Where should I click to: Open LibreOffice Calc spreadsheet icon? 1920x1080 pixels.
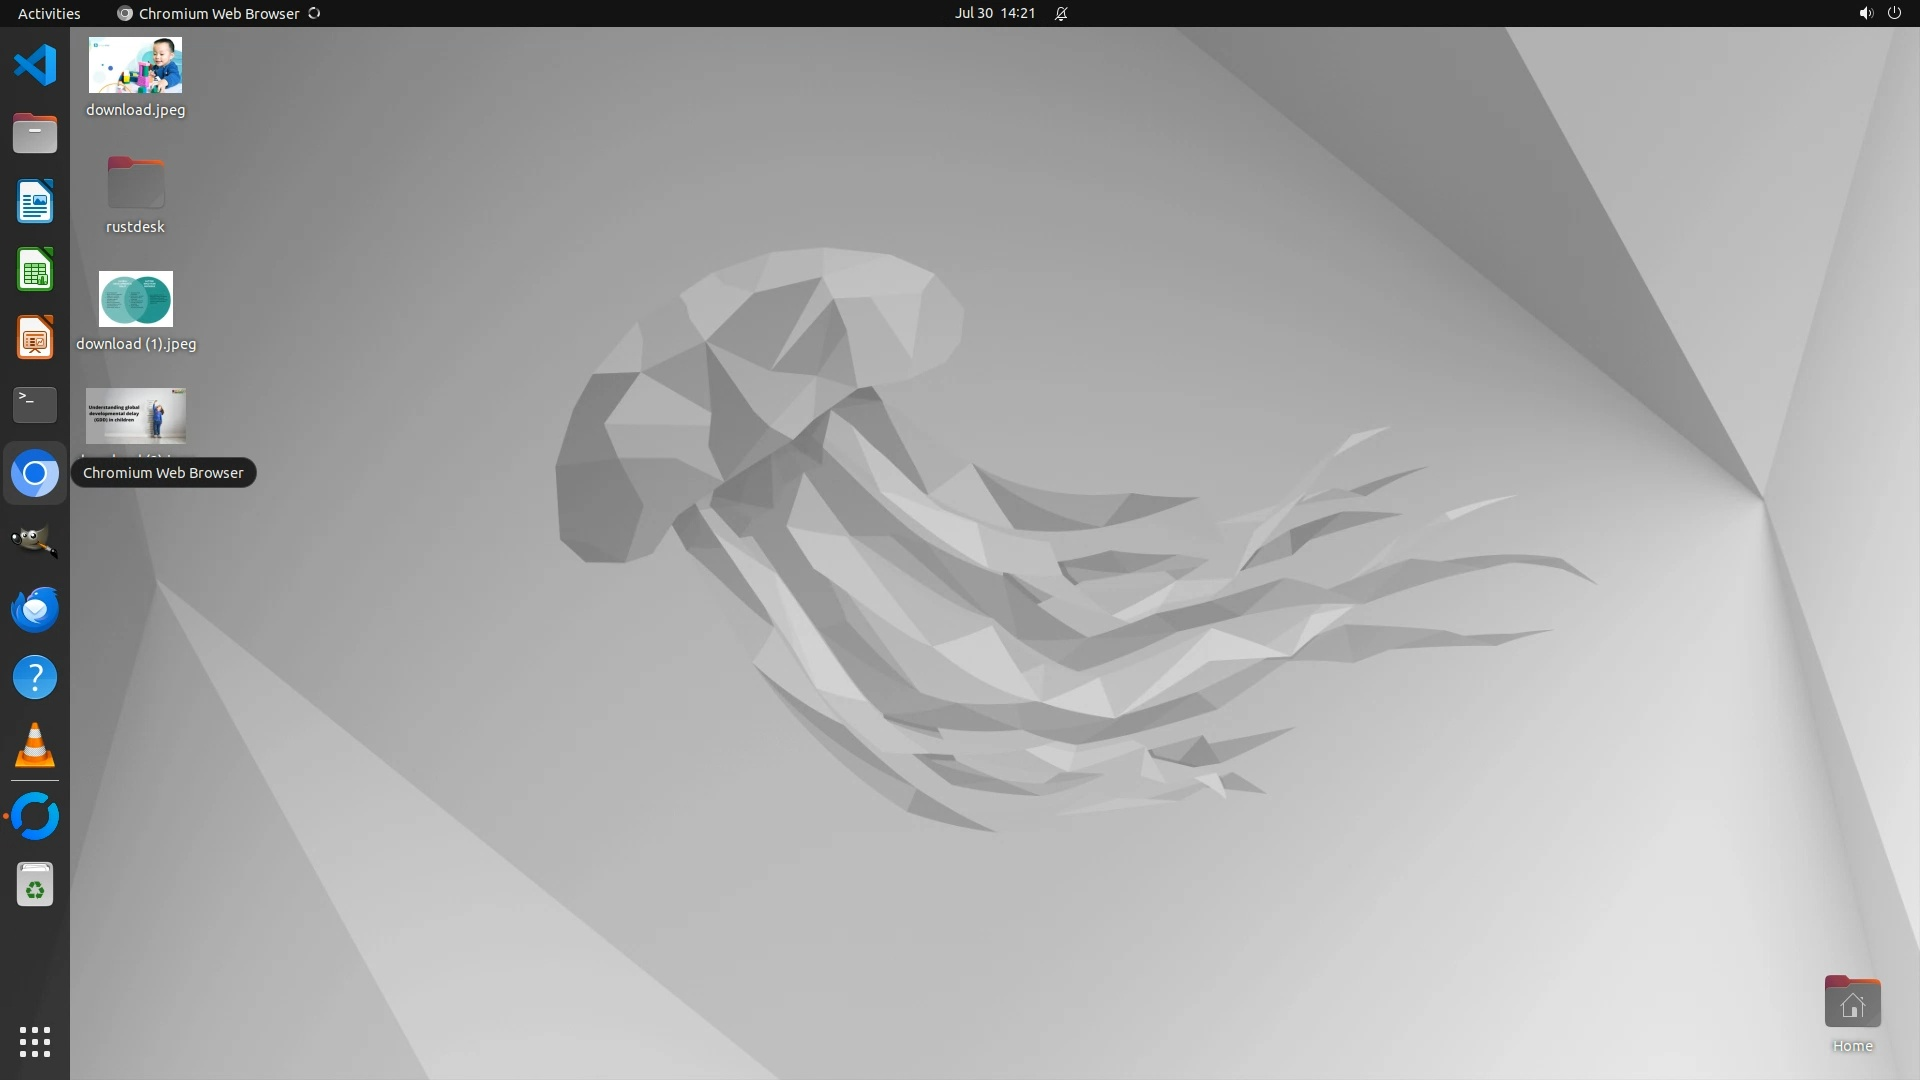coord(35,270)
